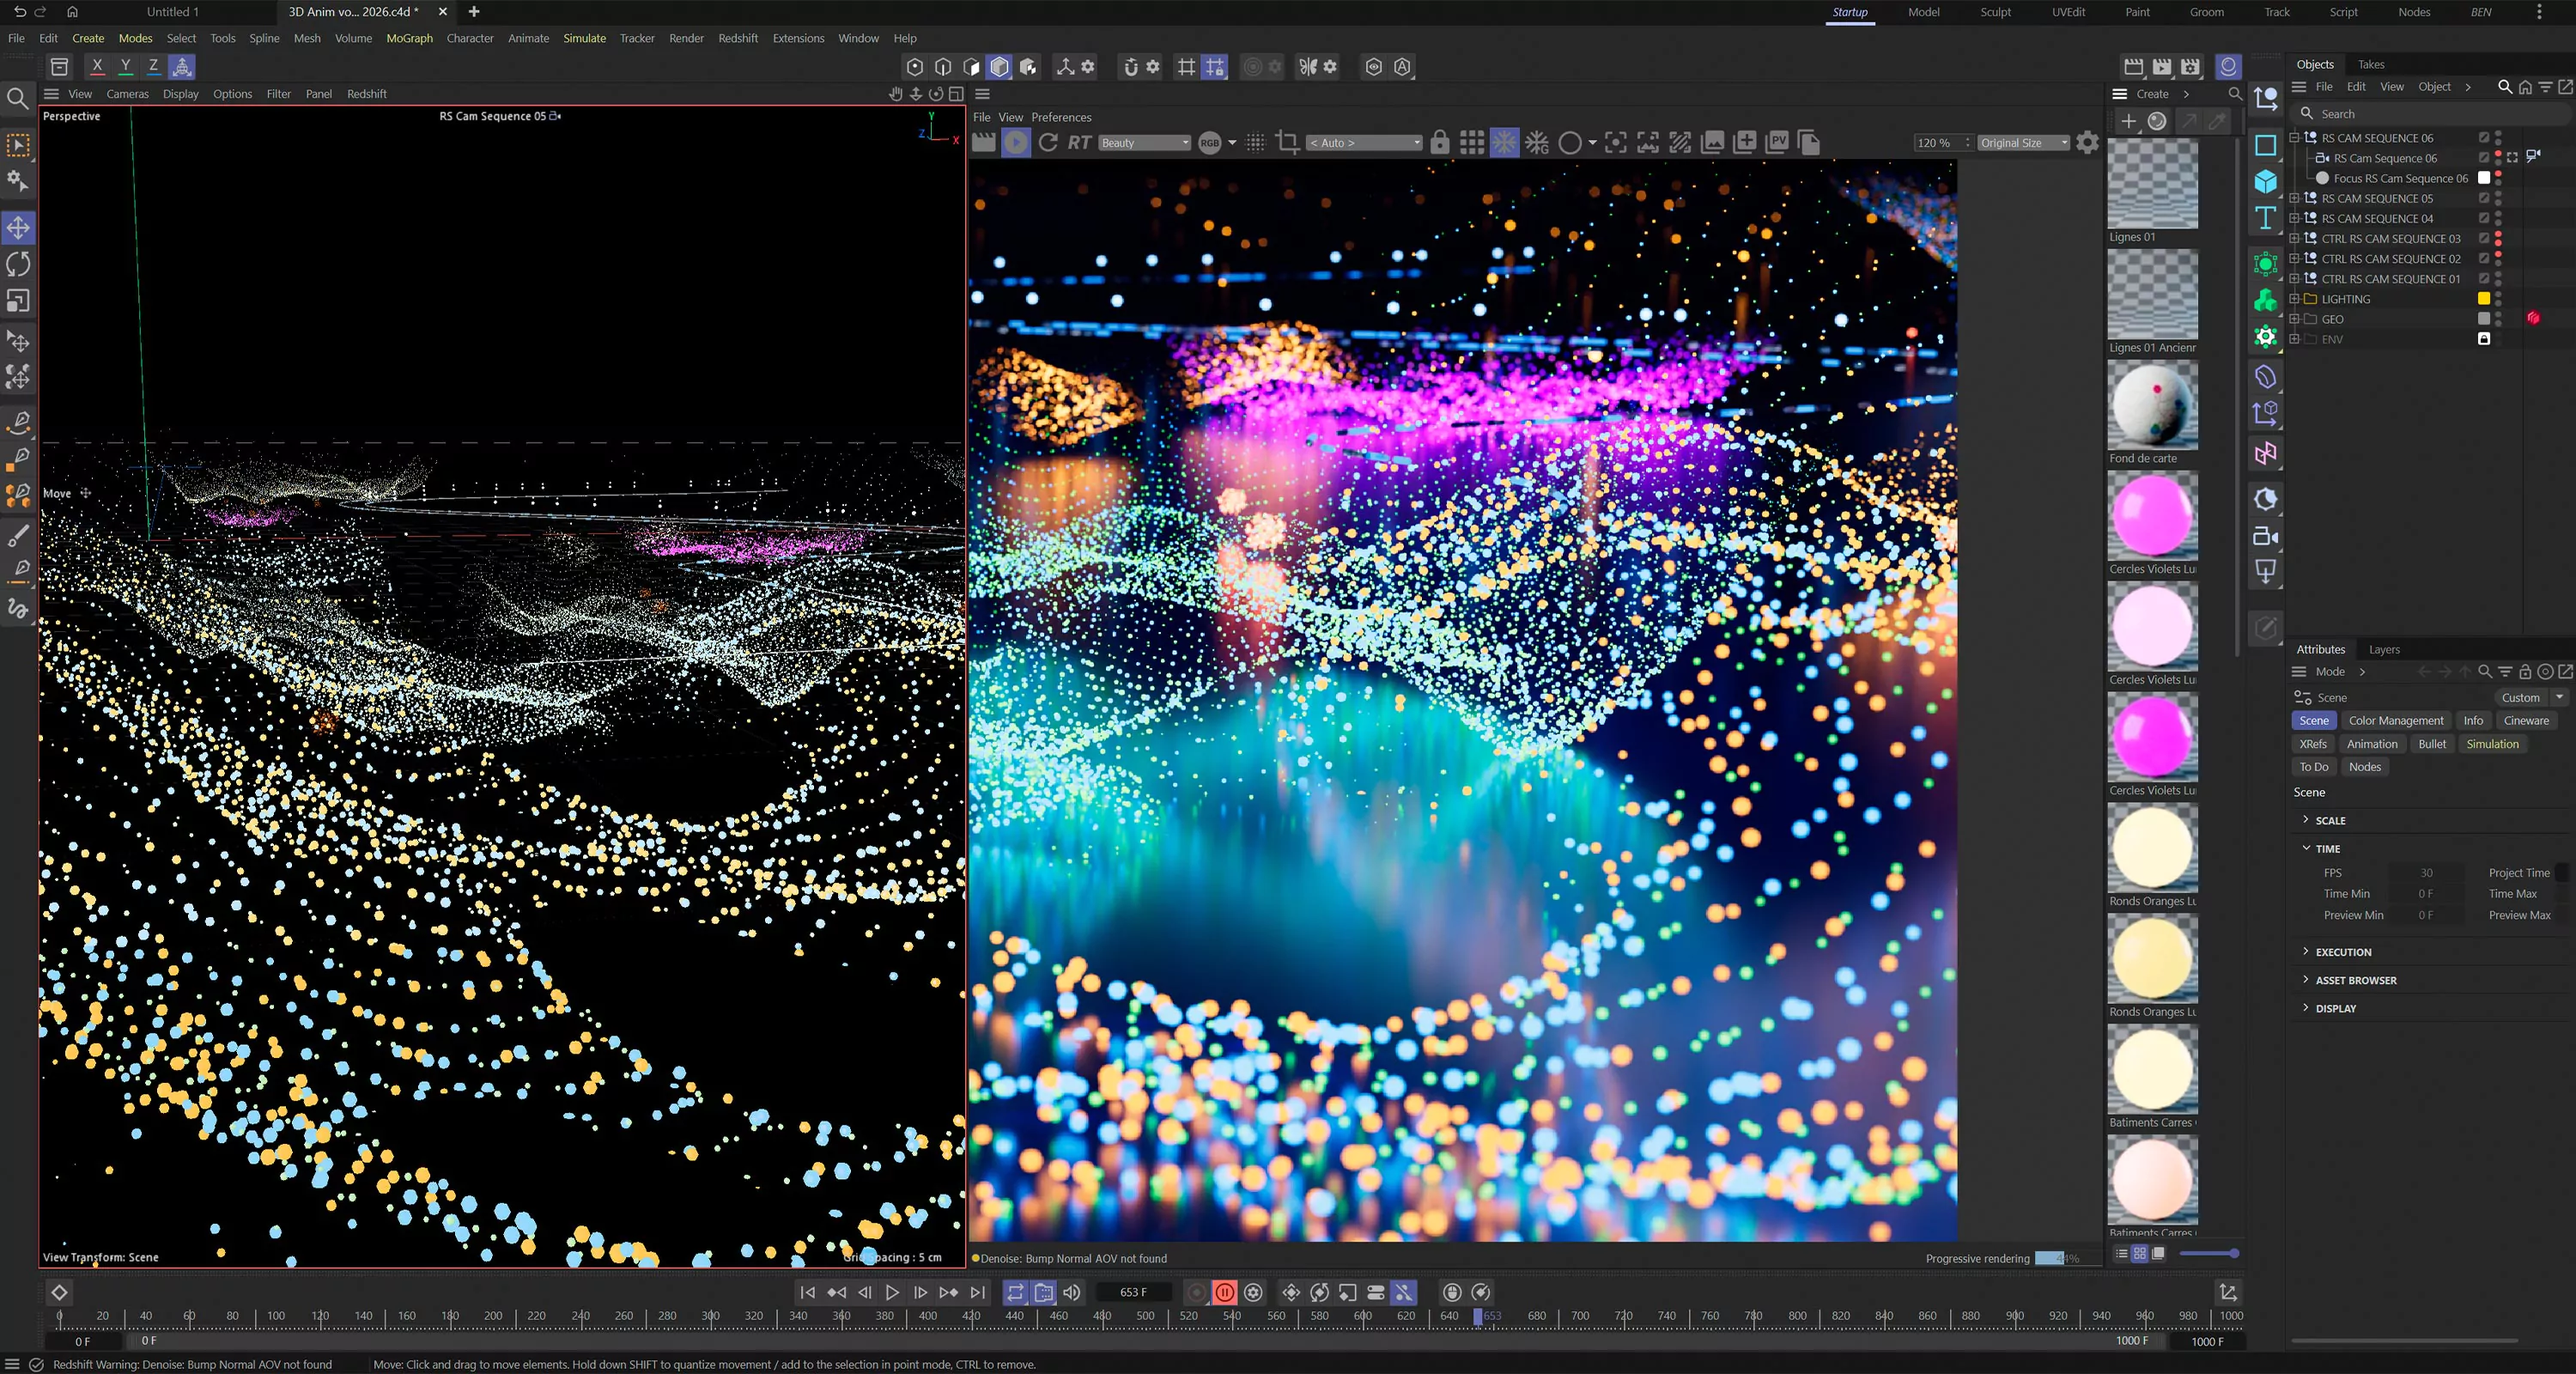Viewport: 2576px width, 1374px height.
Task: Open RenderView settings gear icon
Action: click(x=2087, y=143)
